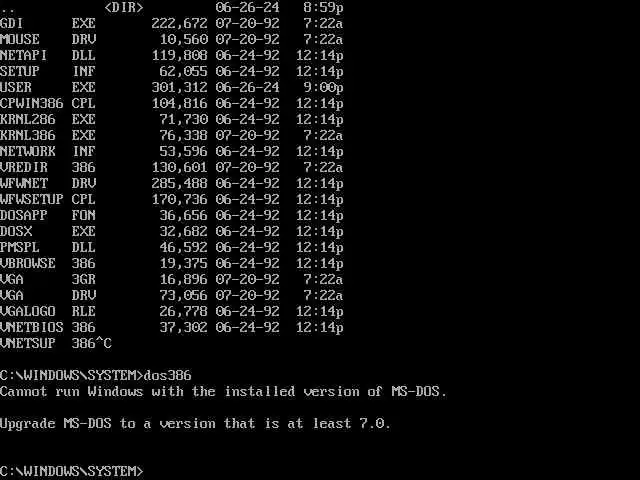Screen dimensions: 640x480
Task: Click the typed dos386 command text
Action: pos(168,375)
